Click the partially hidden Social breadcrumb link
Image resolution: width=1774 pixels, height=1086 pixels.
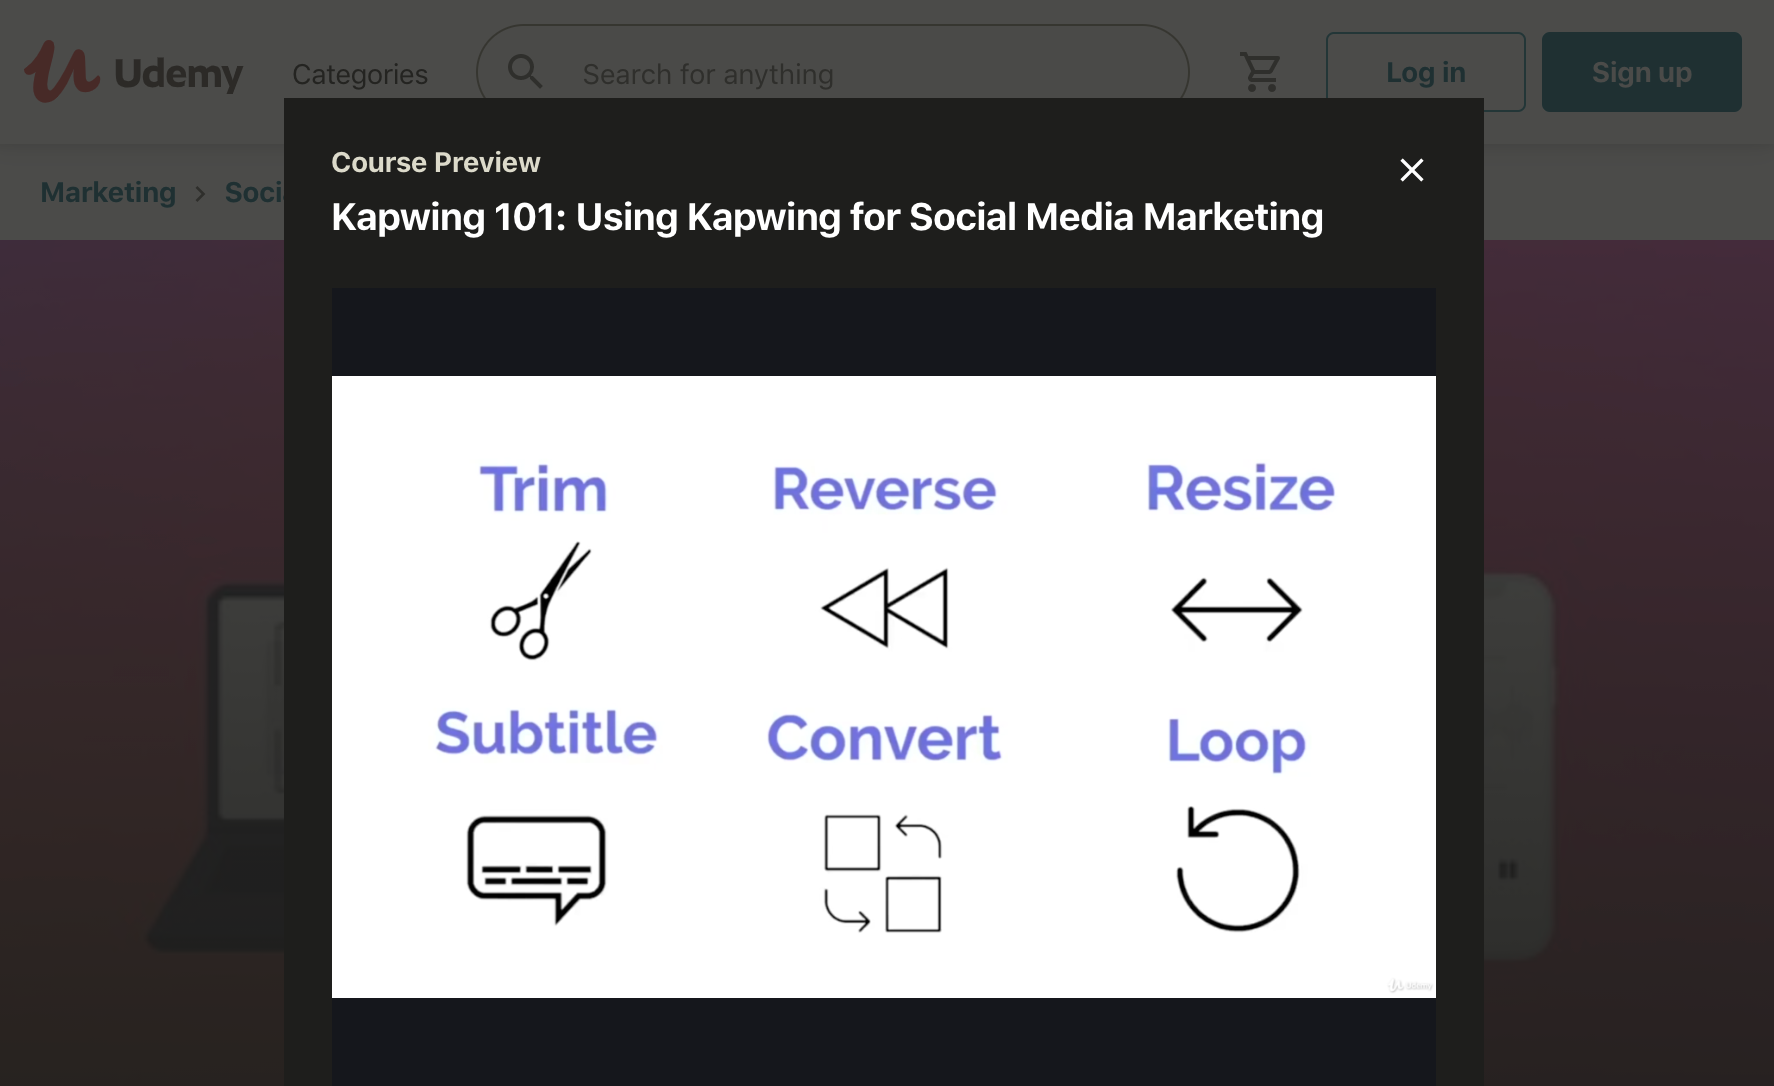254,192
